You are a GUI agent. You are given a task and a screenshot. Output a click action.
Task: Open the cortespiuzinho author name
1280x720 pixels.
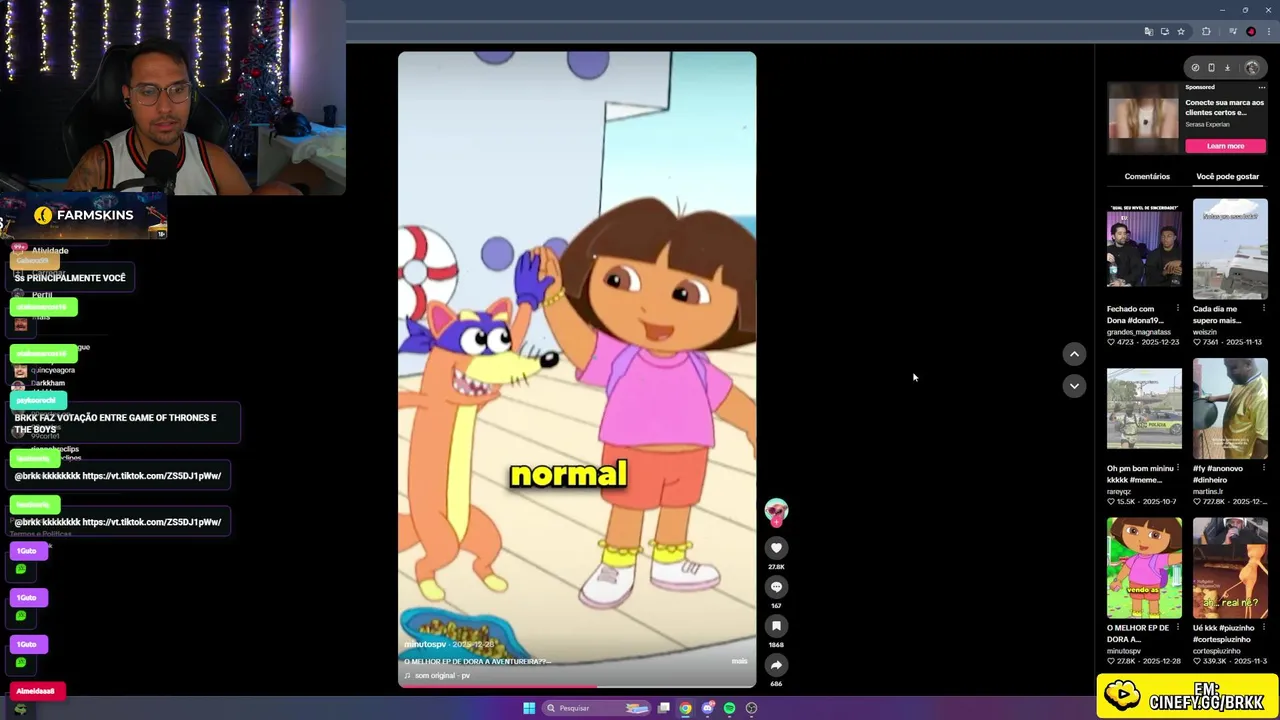click(x=1216, y=651)
